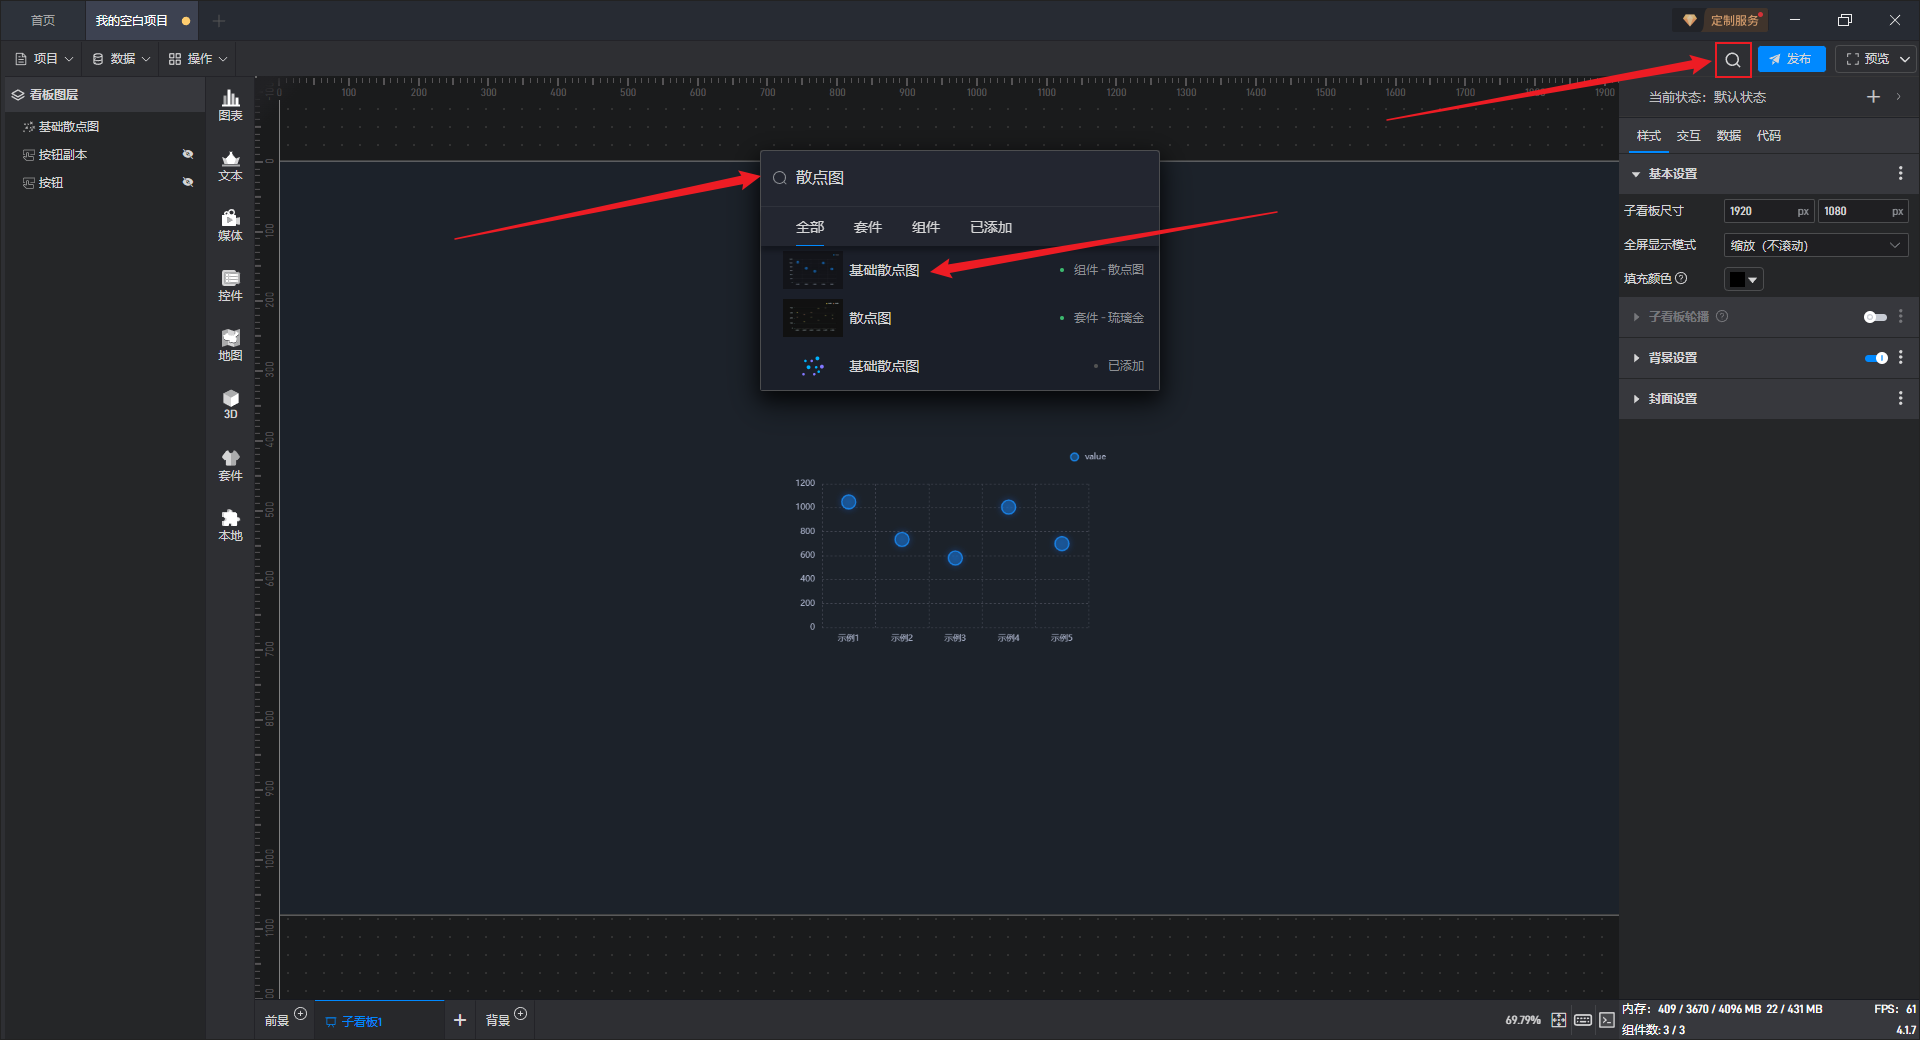Open the 操作 dropdown menu

click(x=198, y=59)
